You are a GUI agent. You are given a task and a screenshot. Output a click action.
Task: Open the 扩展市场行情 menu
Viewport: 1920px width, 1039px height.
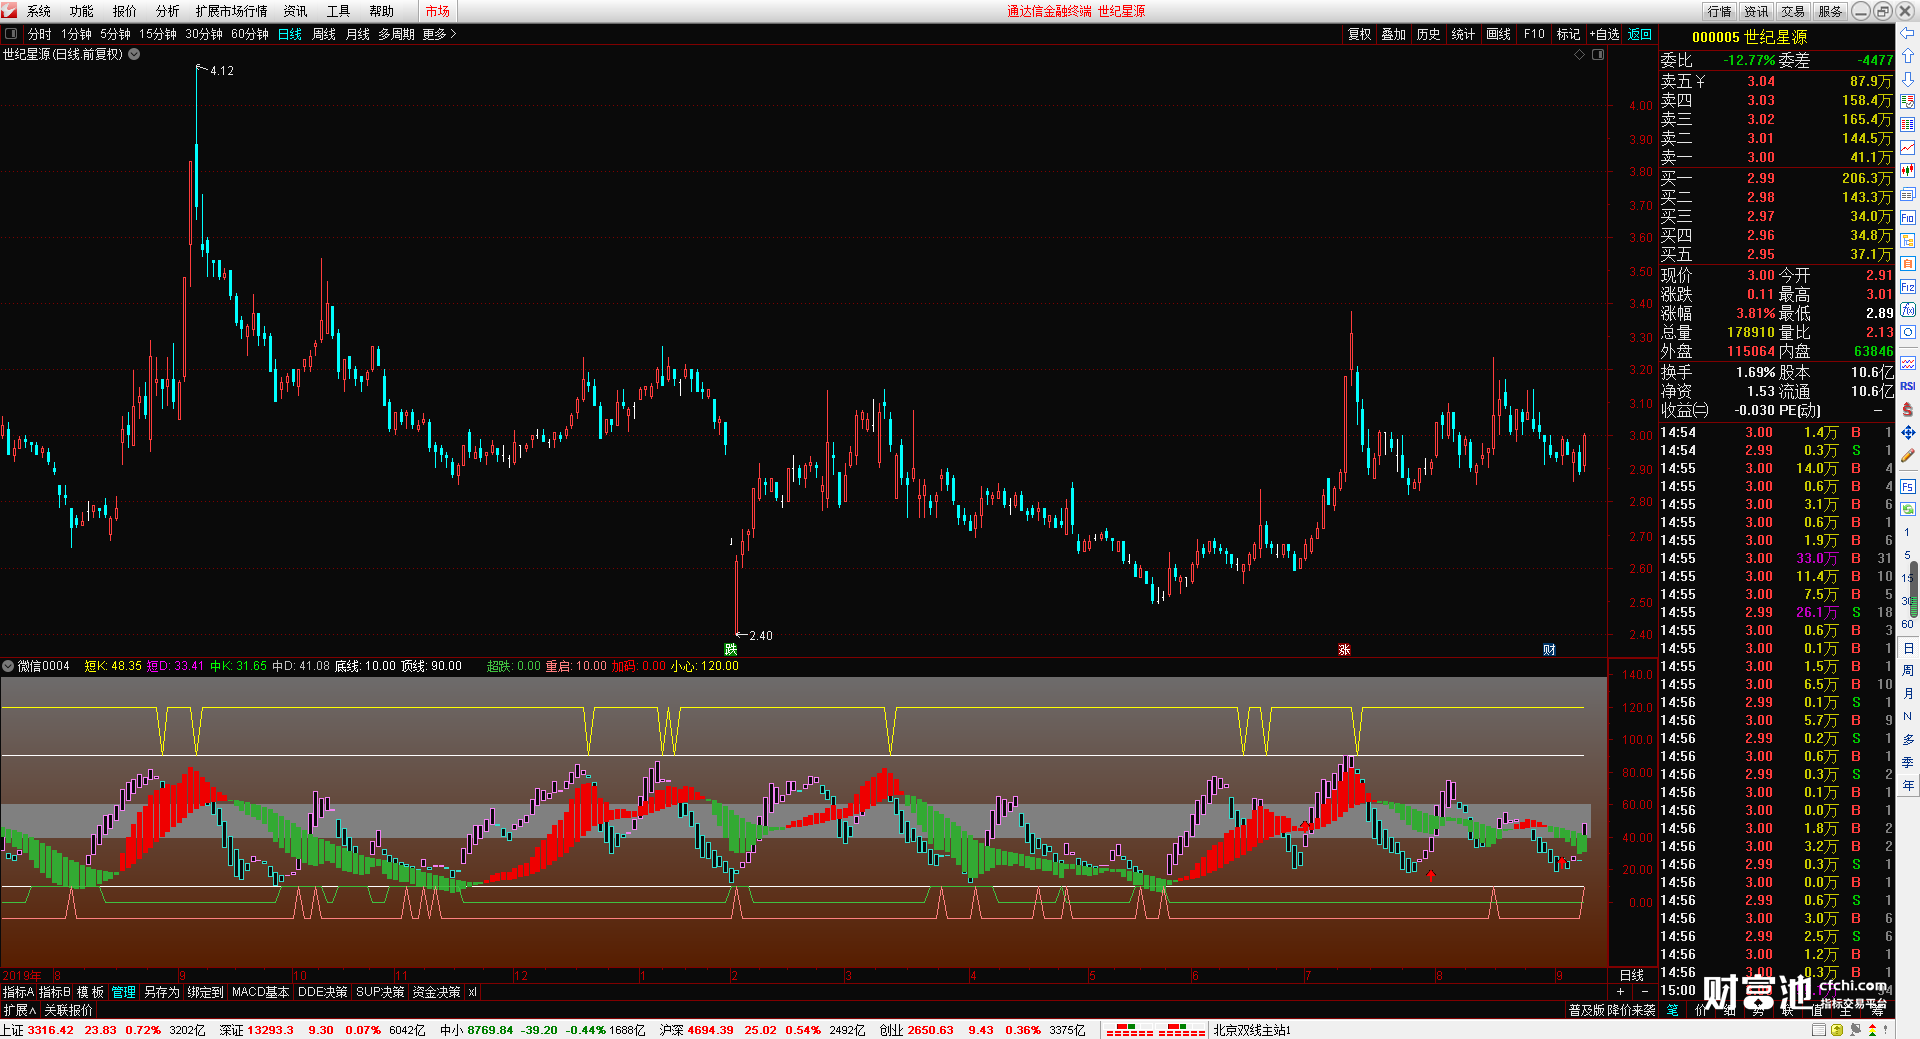coord(232,11)
